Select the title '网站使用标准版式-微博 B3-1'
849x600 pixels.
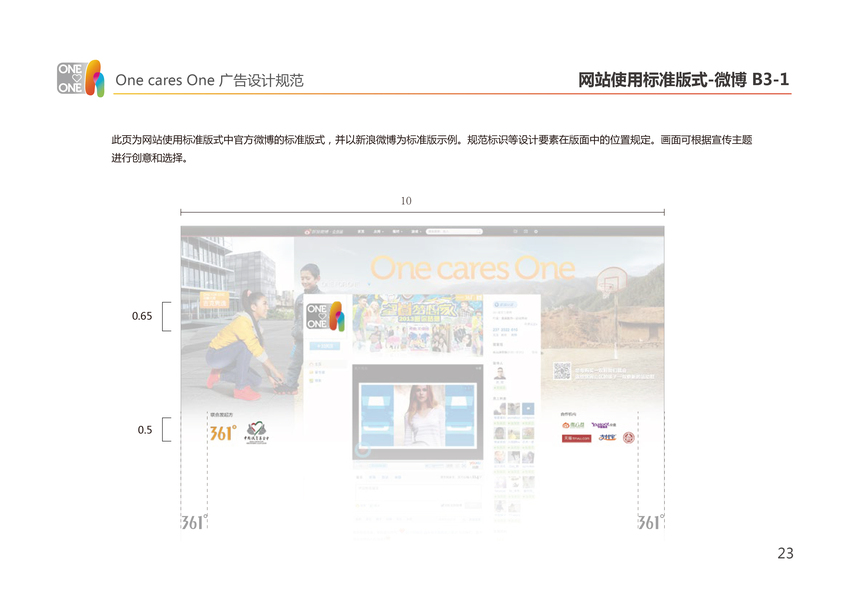683,80
